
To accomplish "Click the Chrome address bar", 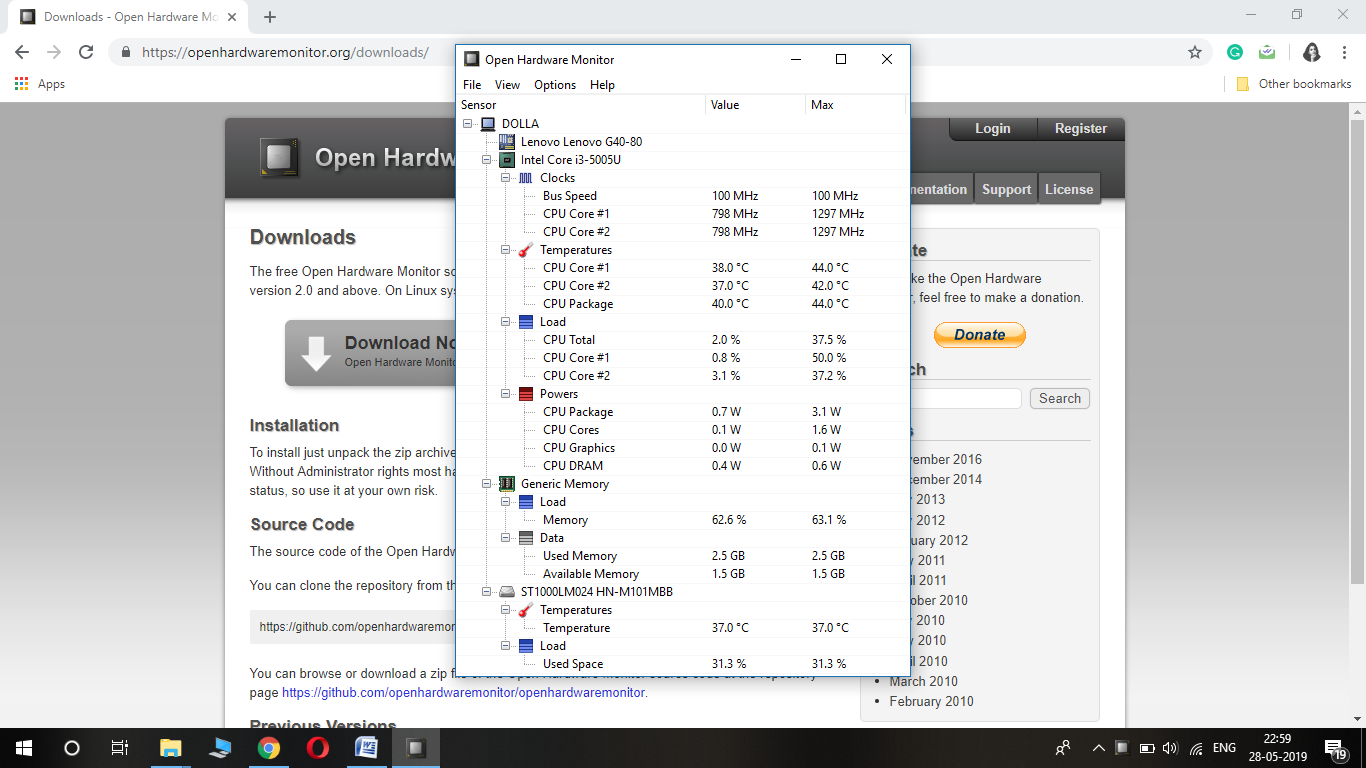I will (660, 52).
